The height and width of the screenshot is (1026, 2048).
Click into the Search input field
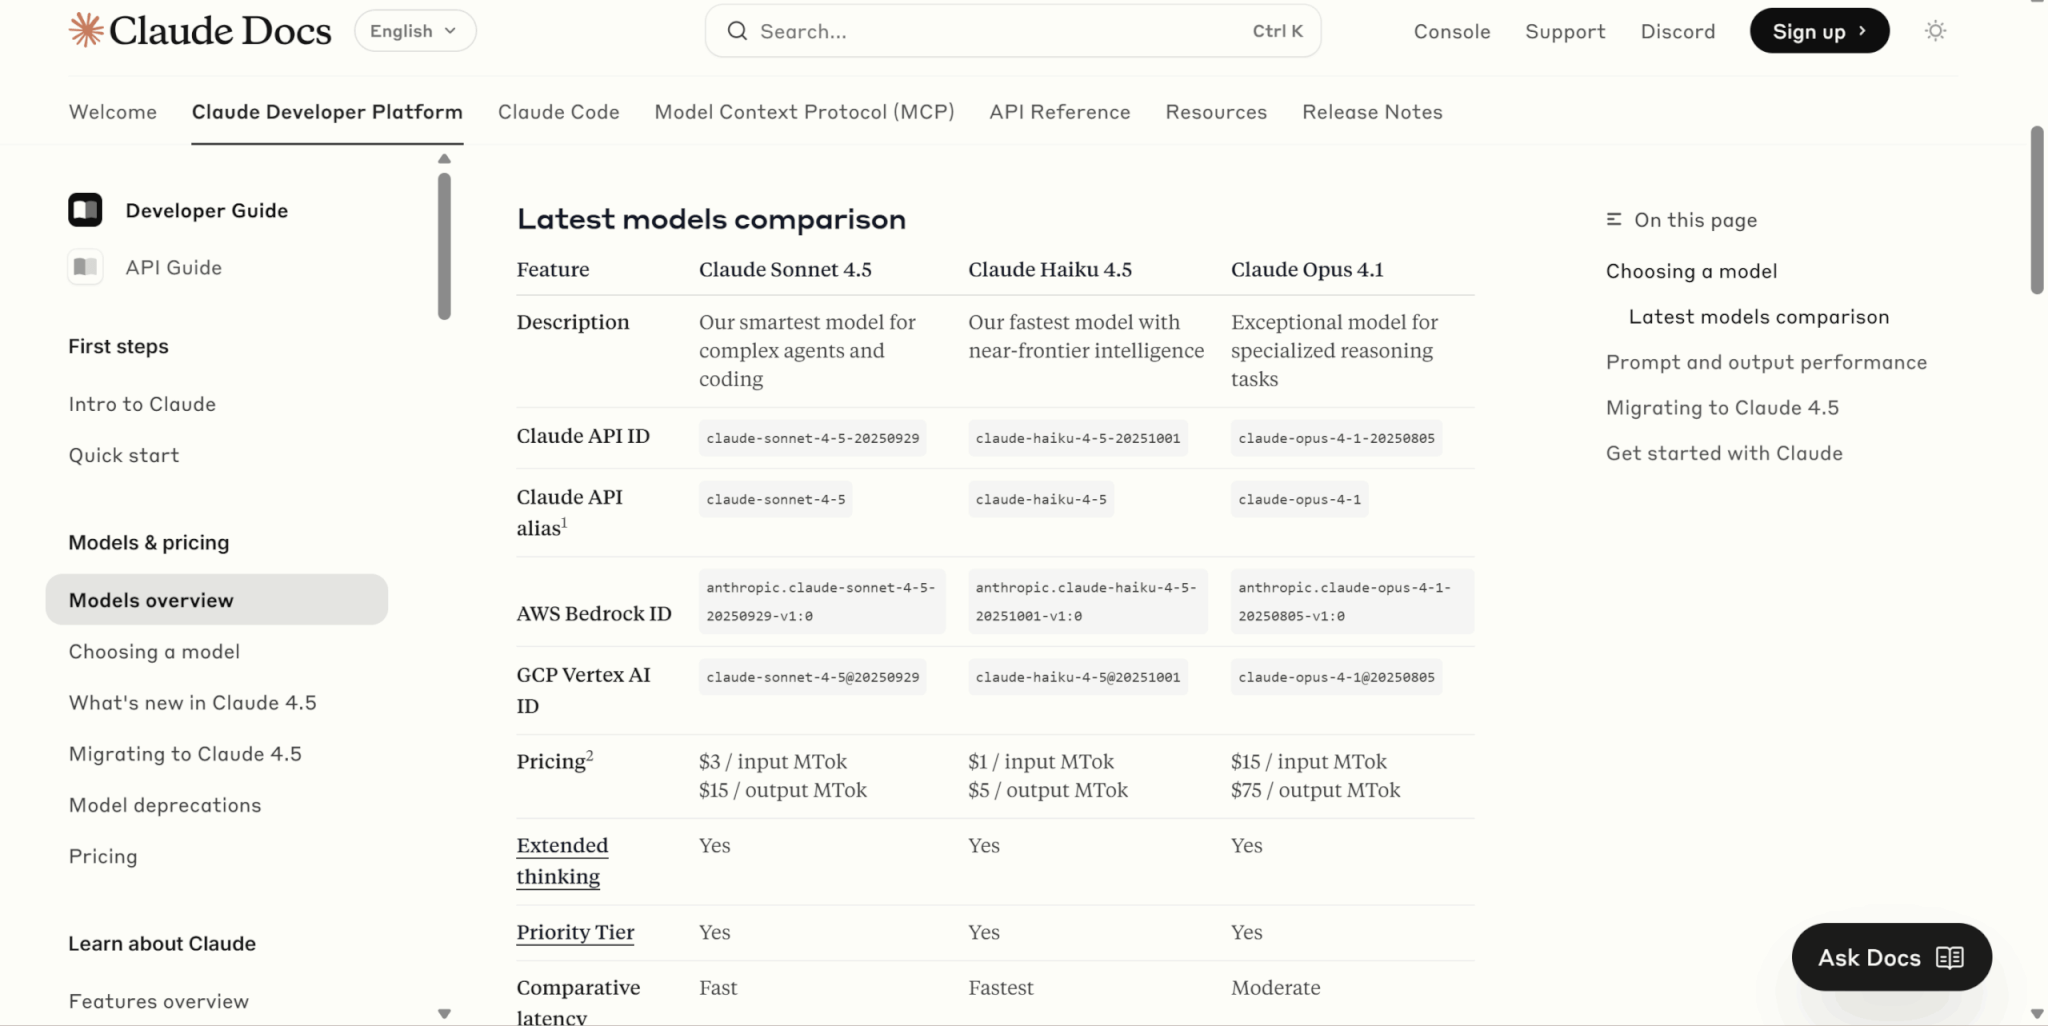pos(1000,31)
